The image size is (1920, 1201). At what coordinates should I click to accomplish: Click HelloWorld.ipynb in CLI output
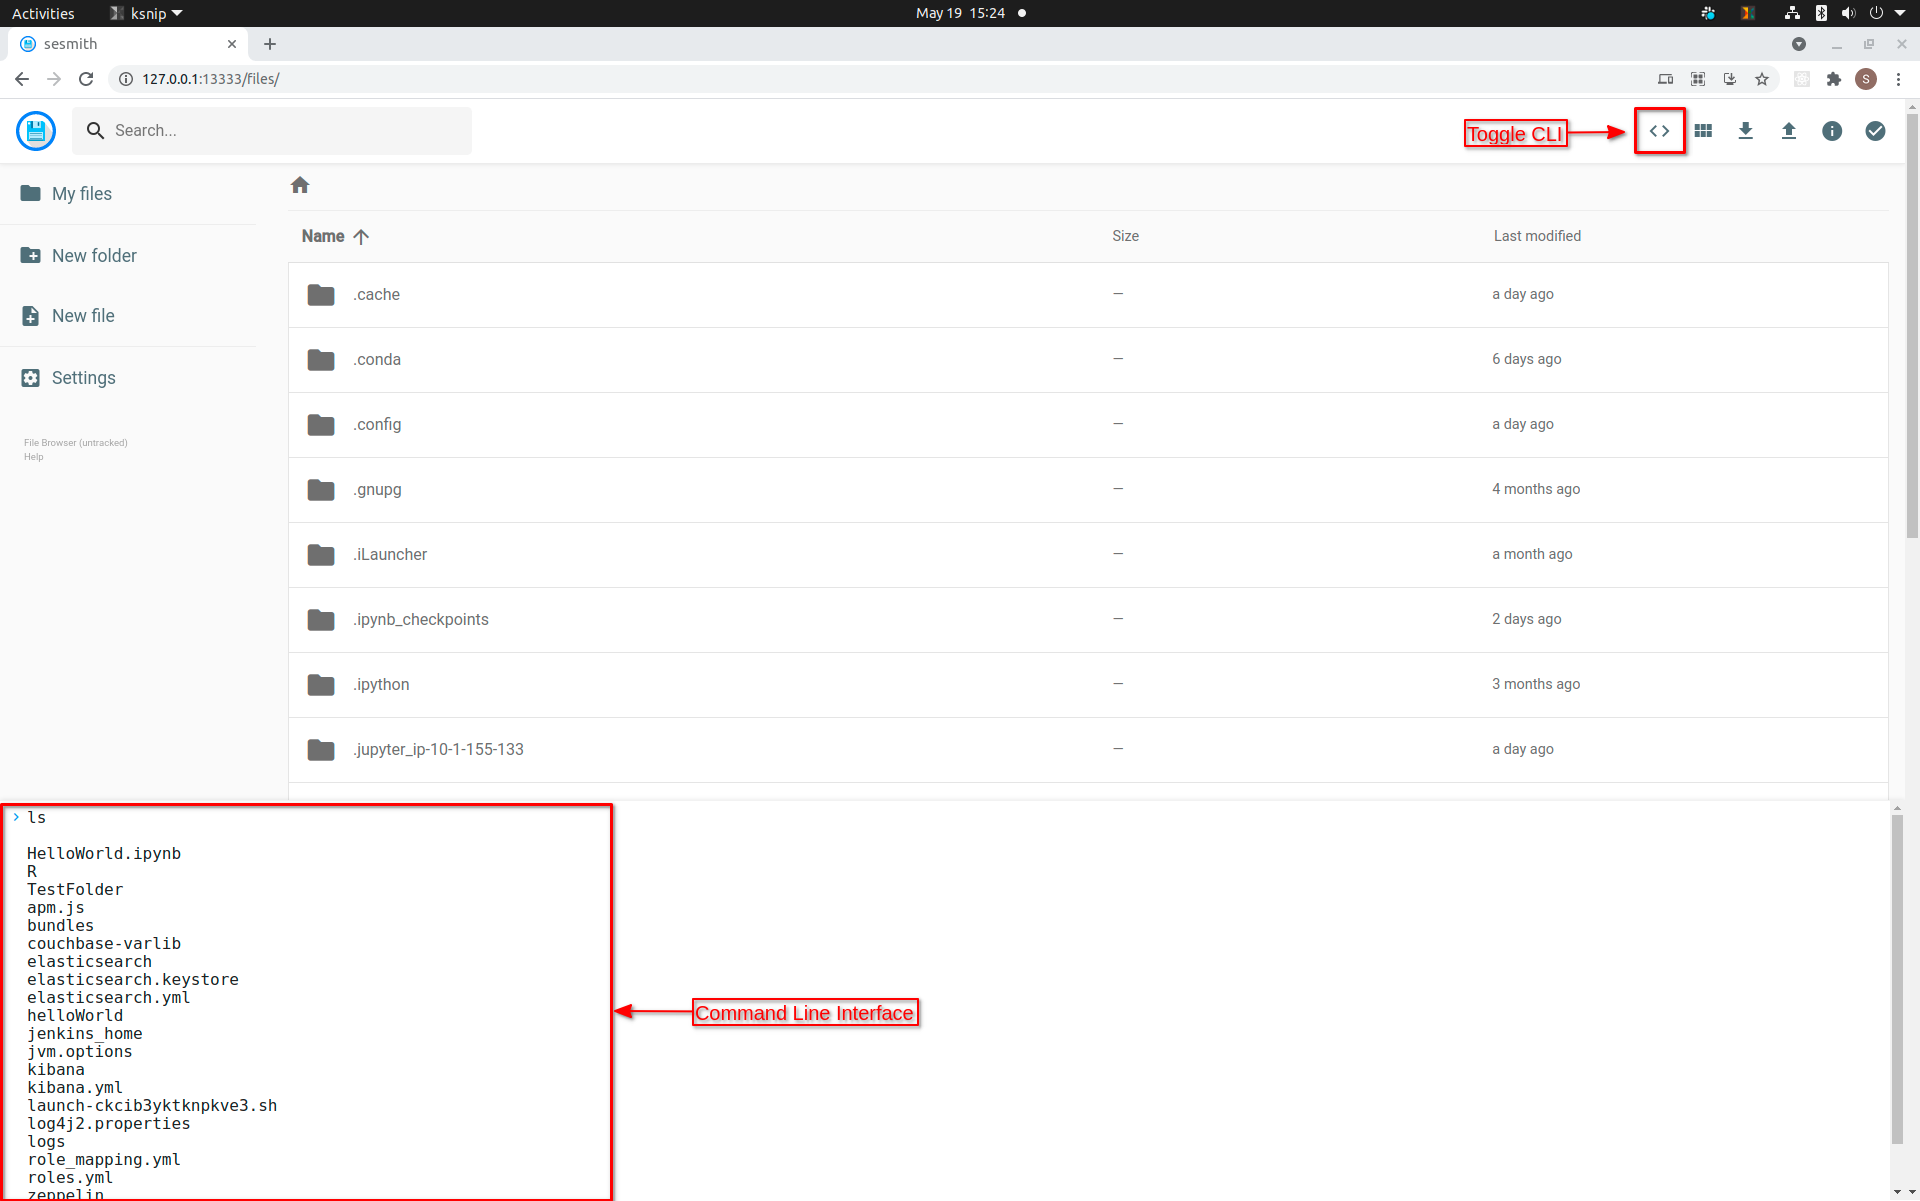[x=104, y=854]
